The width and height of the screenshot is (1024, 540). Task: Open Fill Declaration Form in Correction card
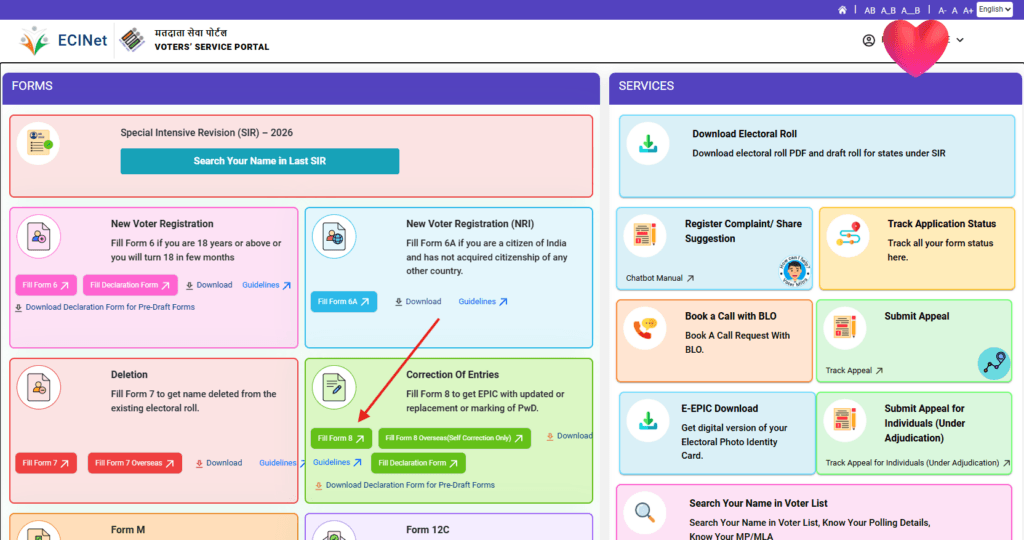click(x=418, y=463)
